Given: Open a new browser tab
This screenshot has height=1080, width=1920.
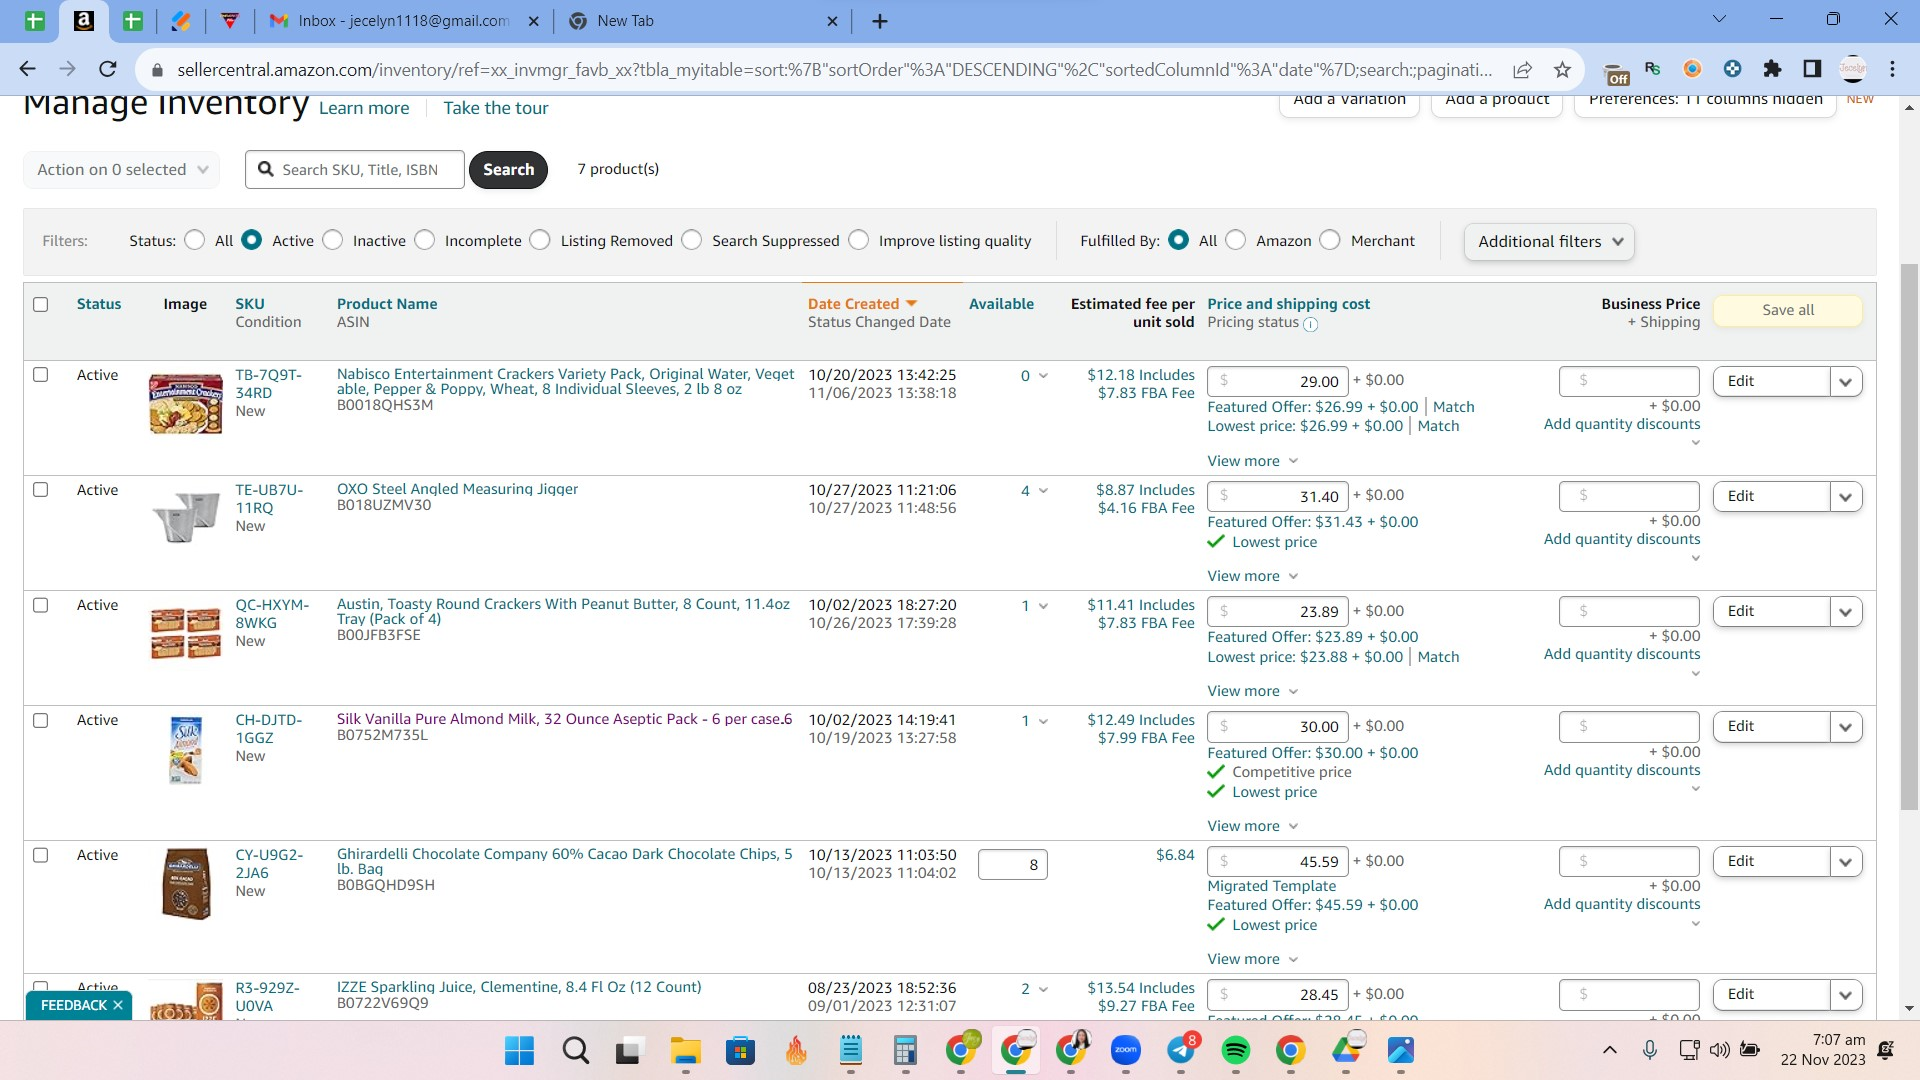Looking at the screenshot, I should 880,21.
